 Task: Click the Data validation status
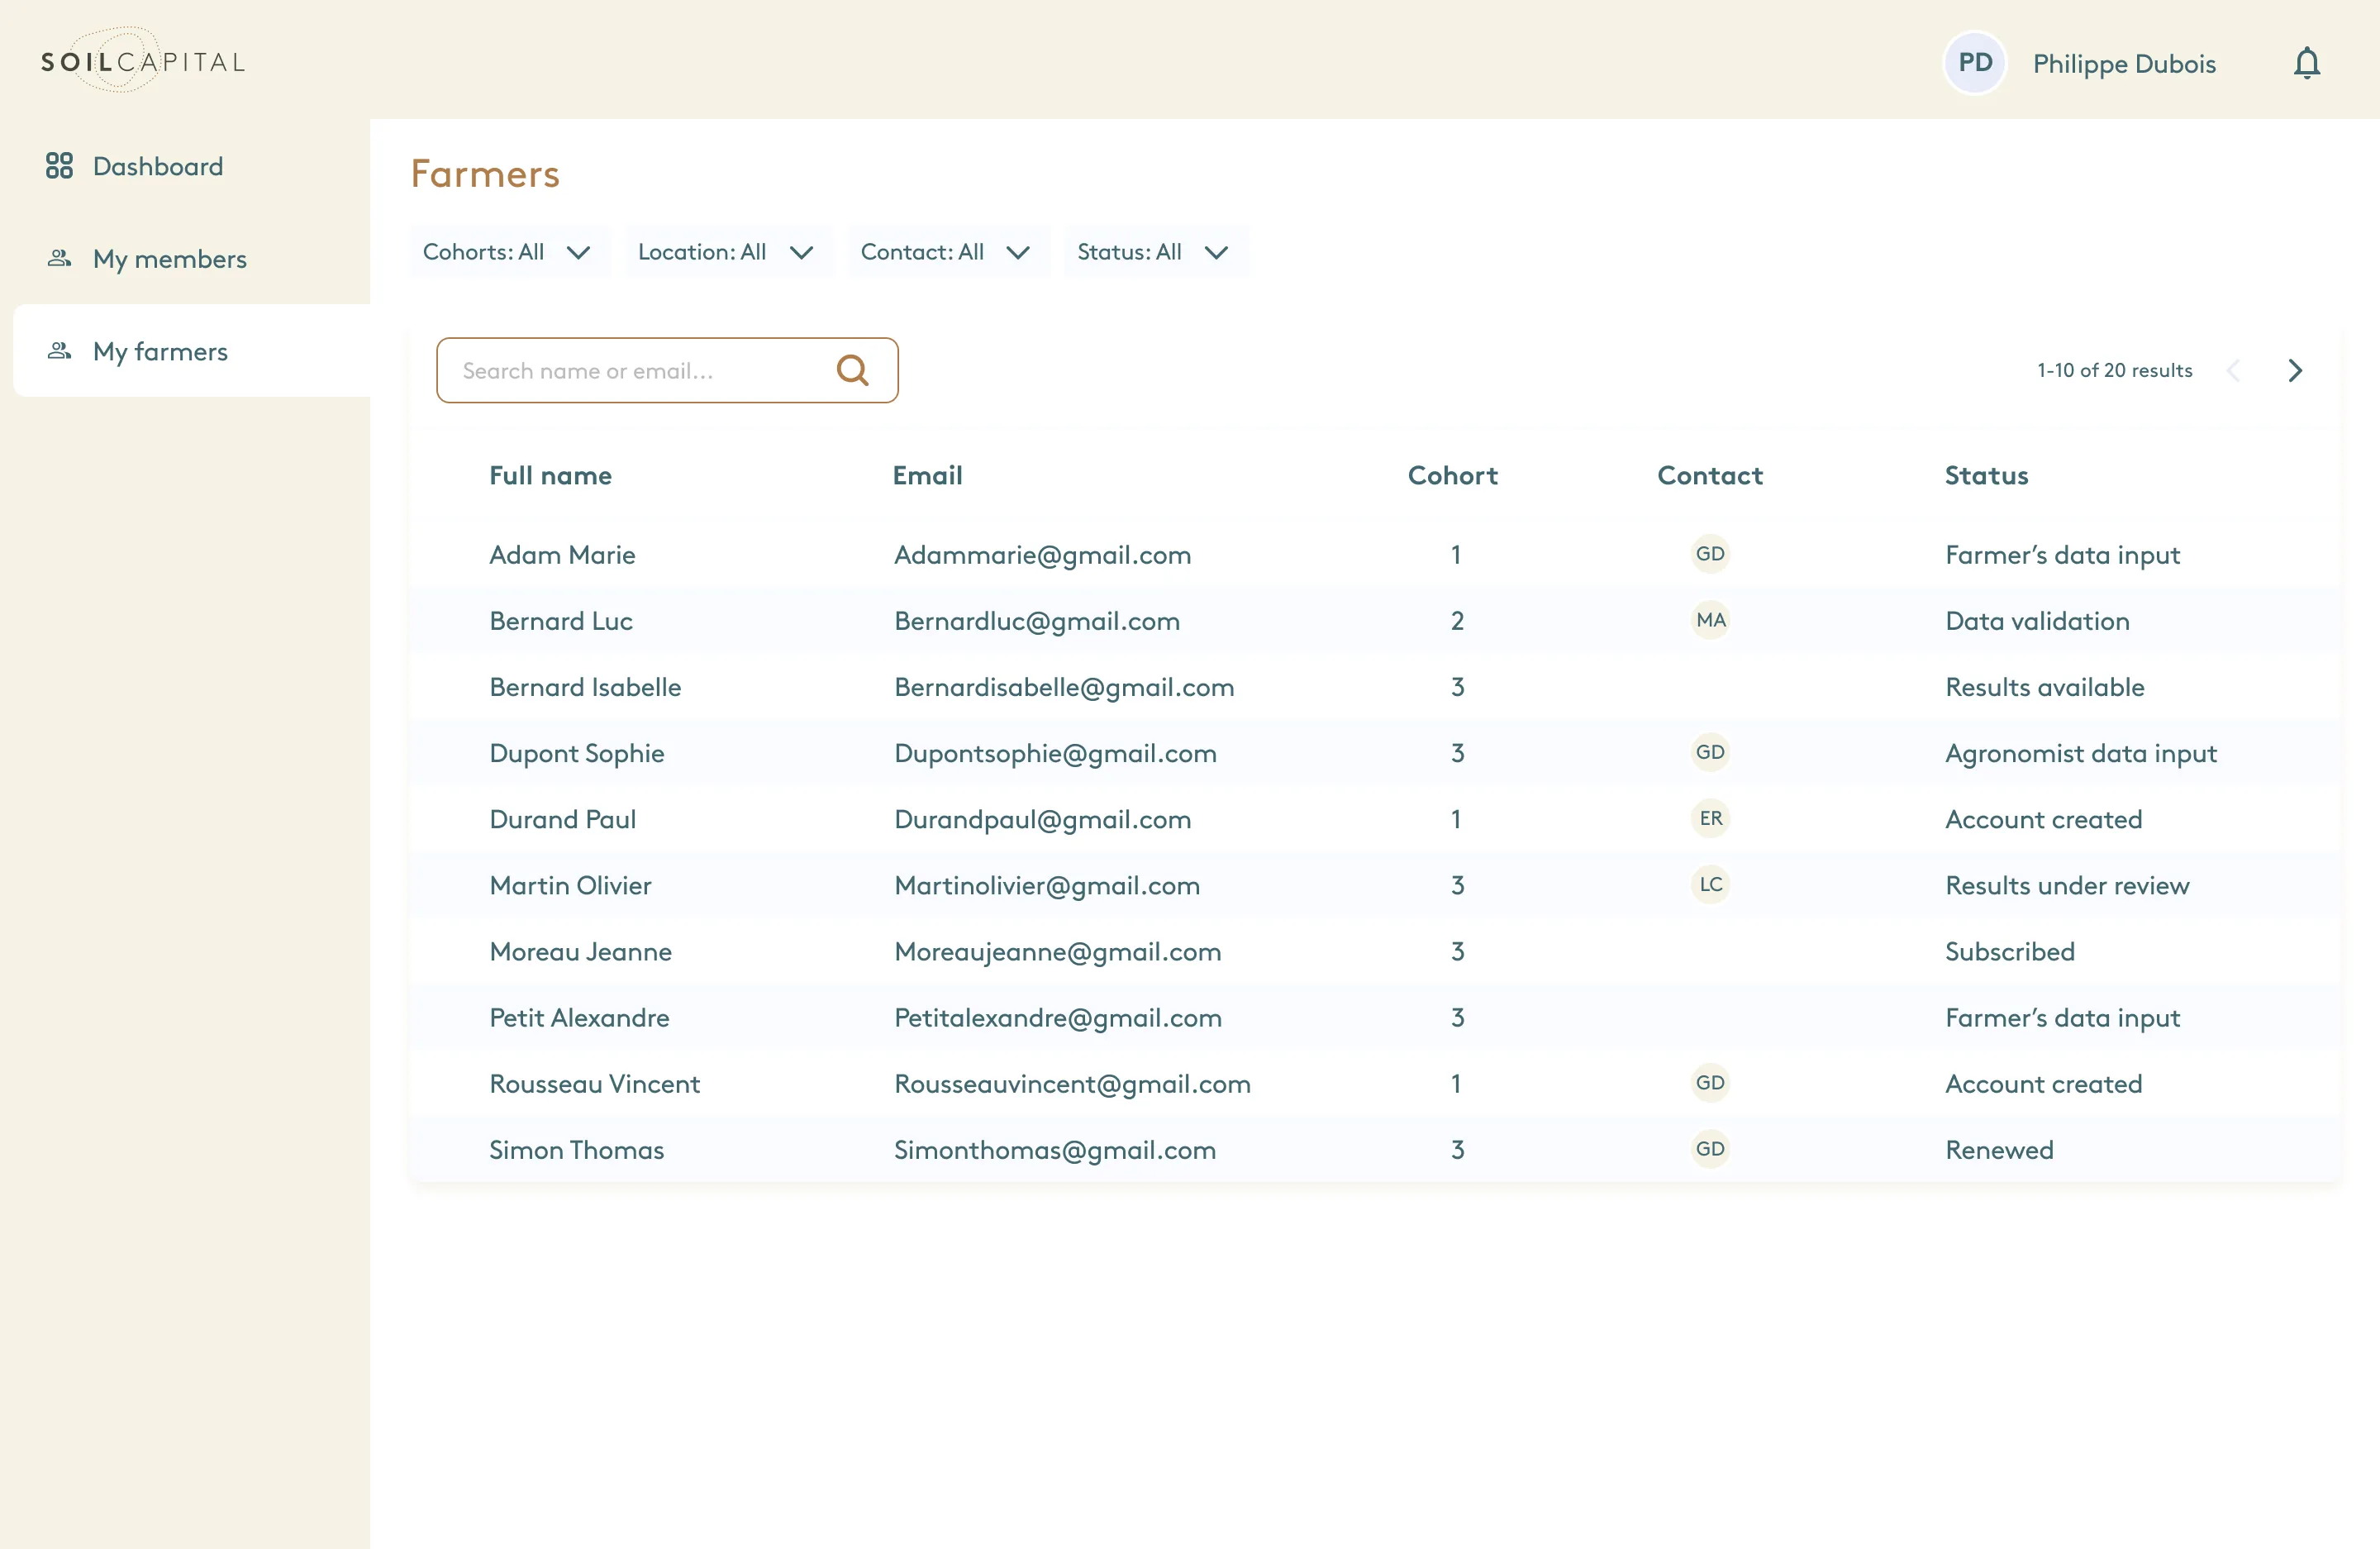click(x=2037, y=621)
